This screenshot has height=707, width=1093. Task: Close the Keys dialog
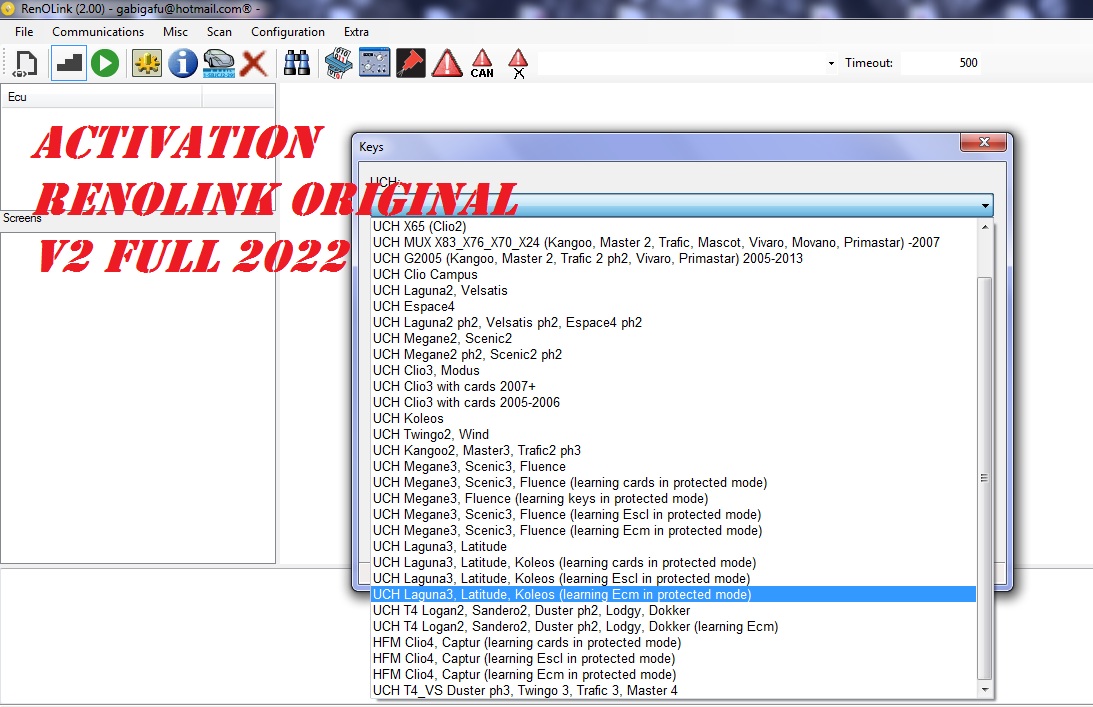pyautogui.click(x=984, y=142)
